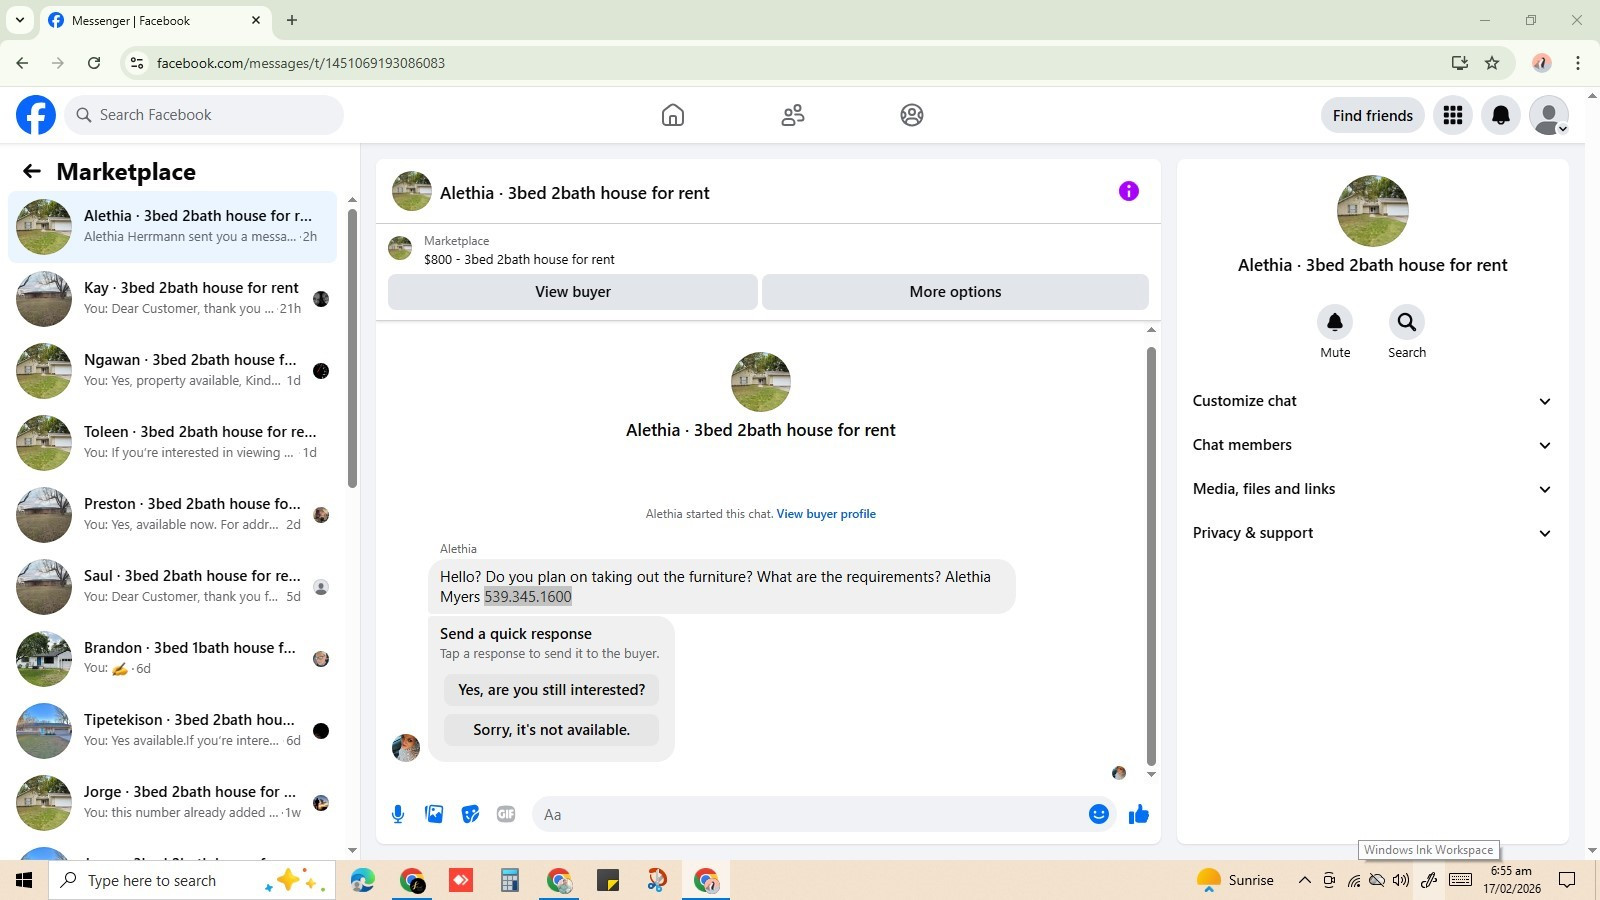Mute this conversation with the bell
The height and width of the screenshot is (900, 1600).
click(x=1335, y=322)
